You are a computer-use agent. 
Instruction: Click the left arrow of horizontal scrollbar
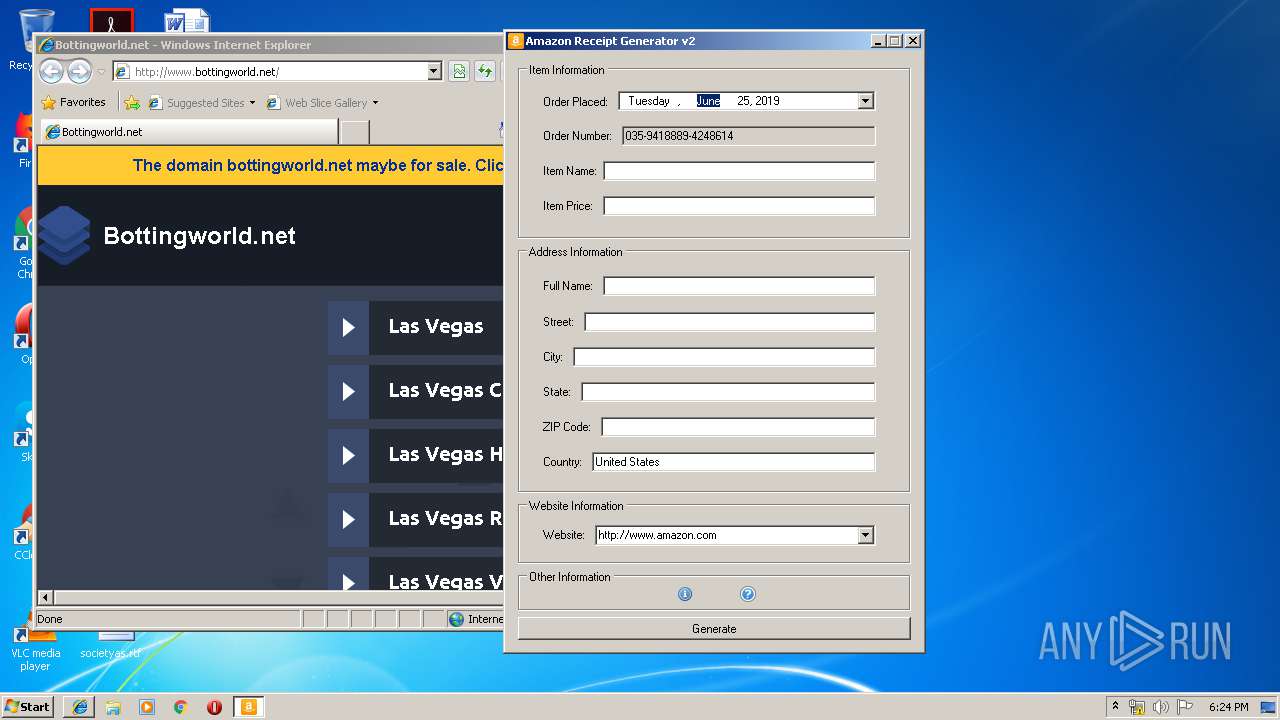click(x=45, y=597)
